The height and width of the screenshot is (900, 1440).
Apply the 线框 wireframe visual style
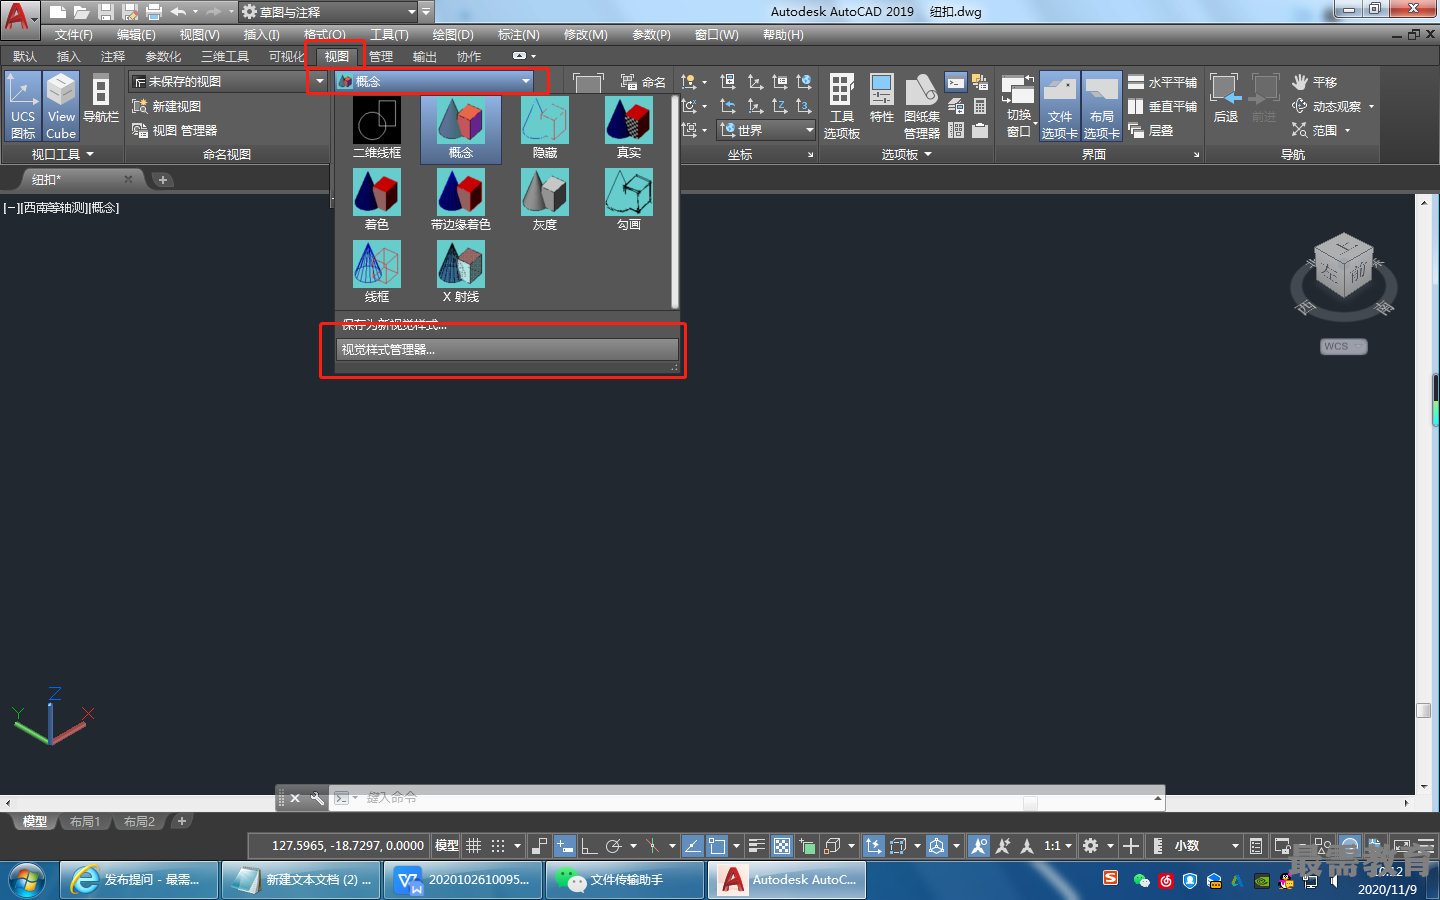(377, 272)
